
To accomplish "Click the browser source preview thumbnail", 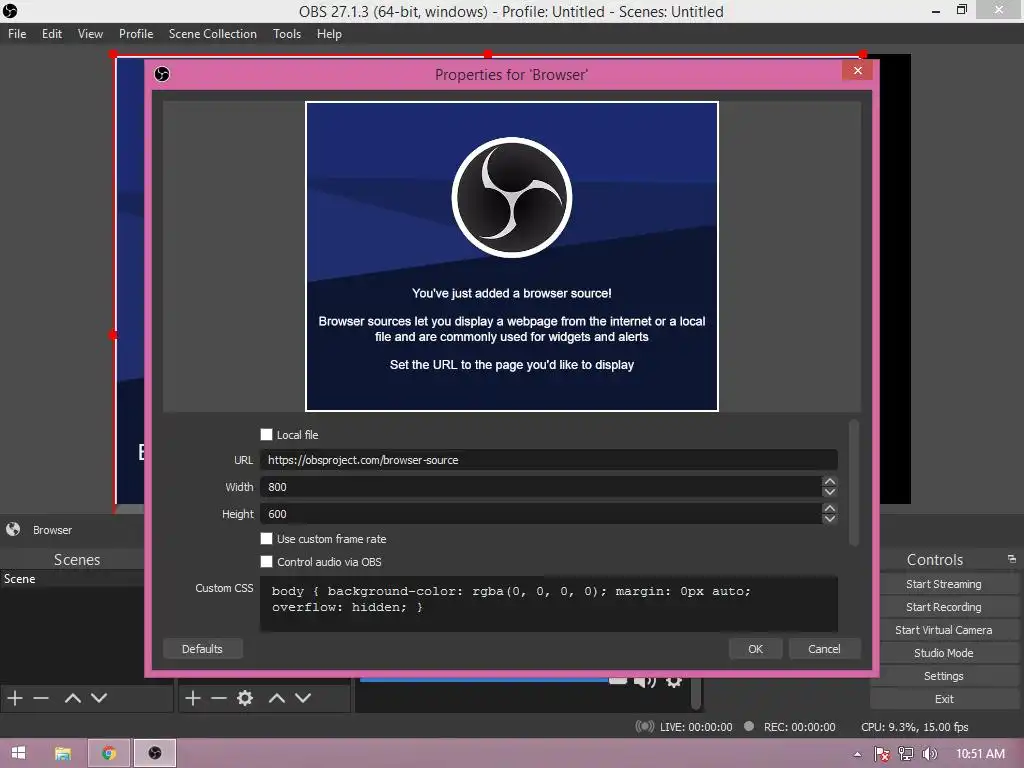I will coord(512,256).
